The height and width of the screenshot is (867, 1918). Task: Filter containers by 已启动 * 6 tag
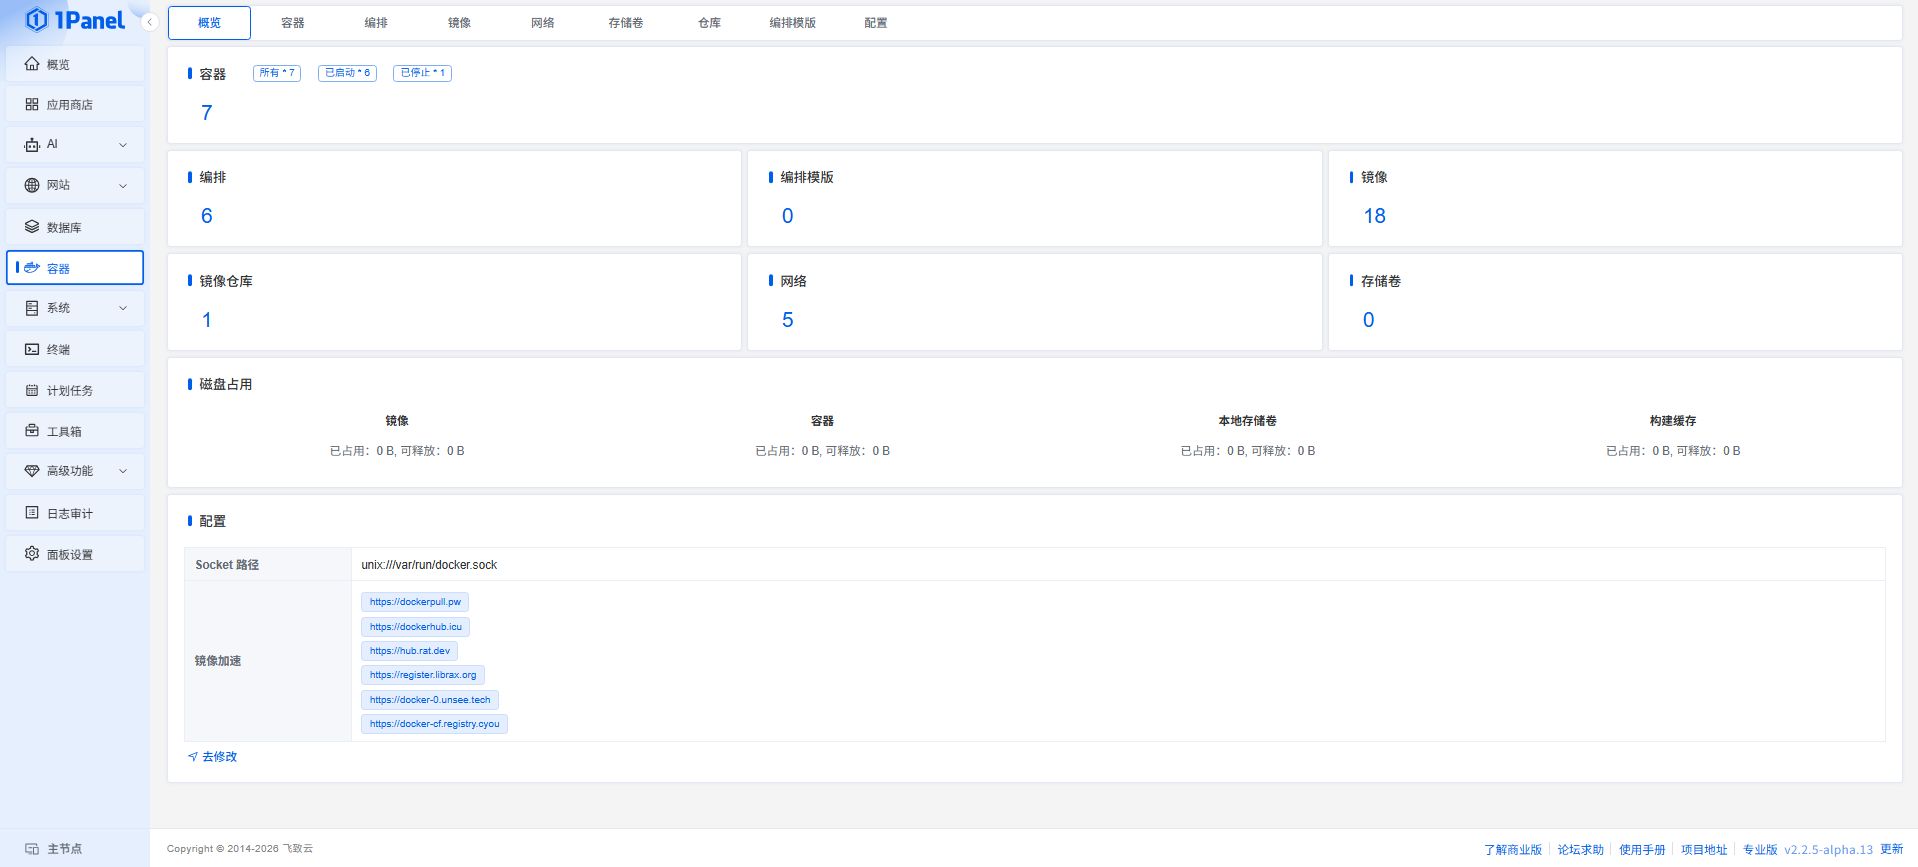(x=347, y=73)
